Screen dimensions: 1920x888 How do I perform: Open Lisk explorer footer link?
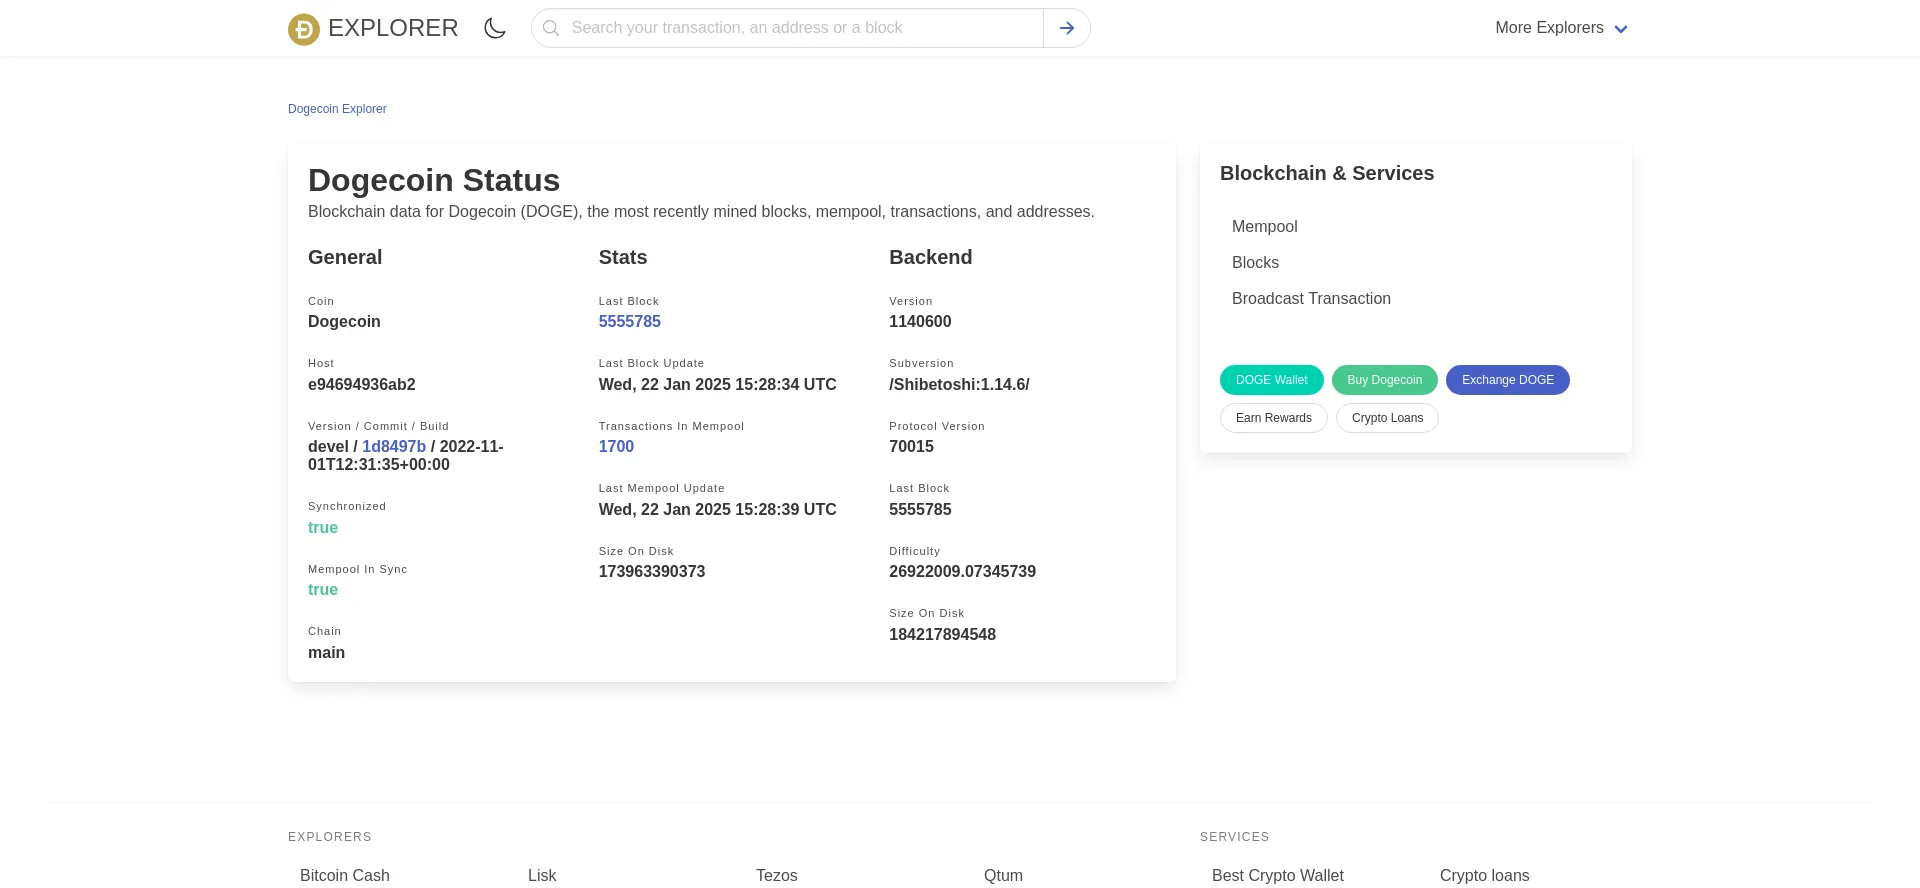tap(542, 875)
